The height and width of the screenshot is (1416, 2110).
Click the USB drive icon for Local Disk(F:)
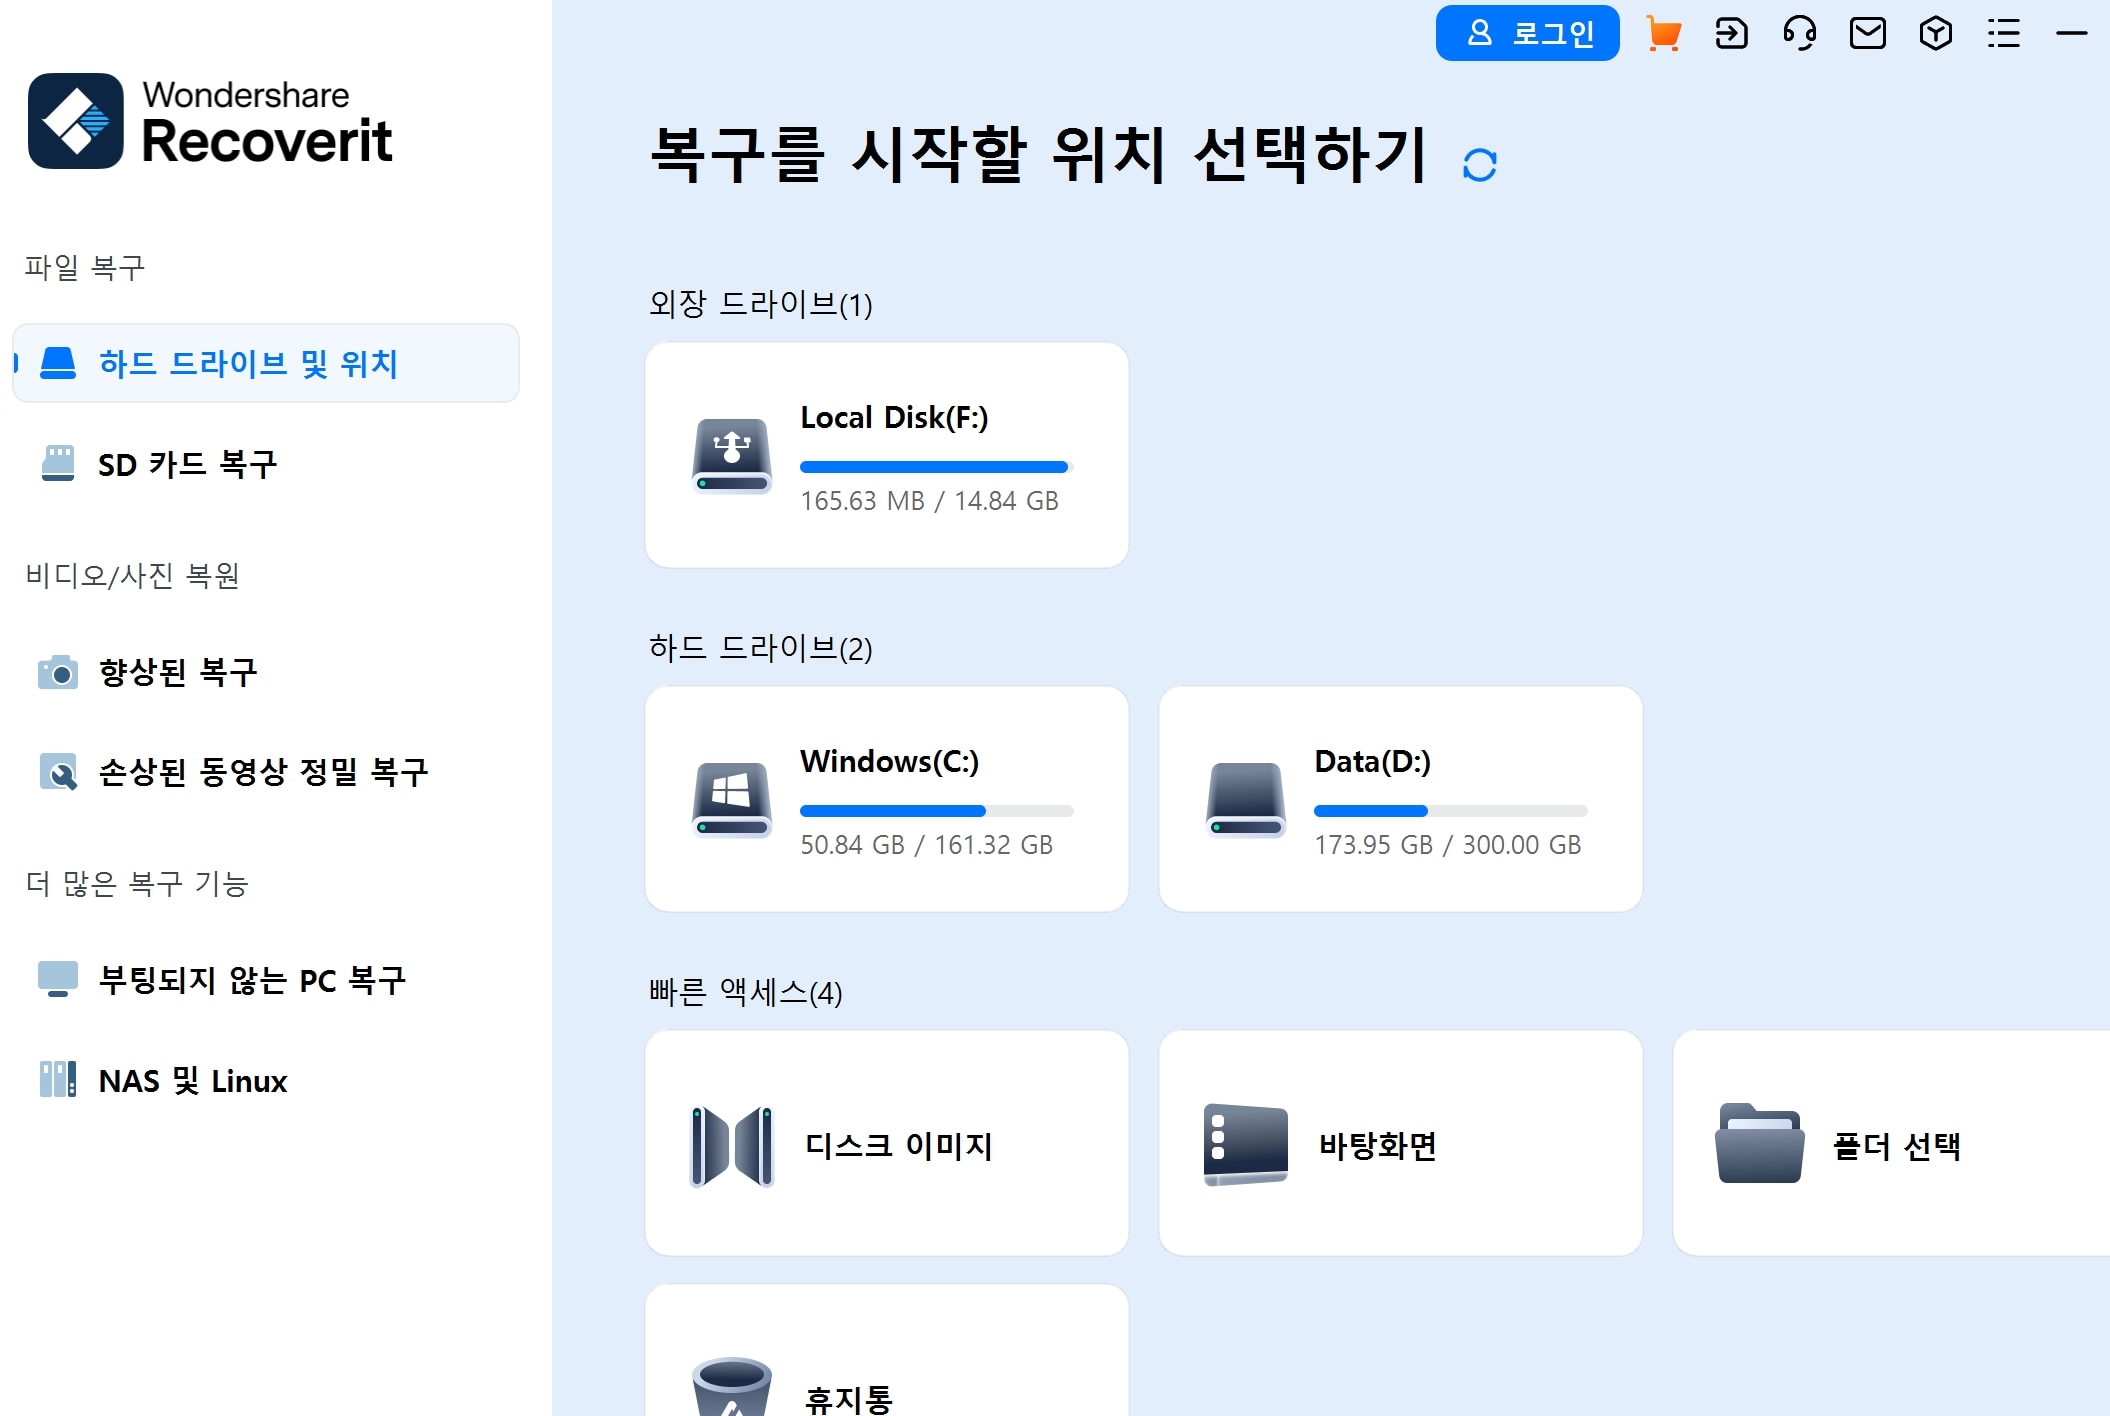pos(732,456)
